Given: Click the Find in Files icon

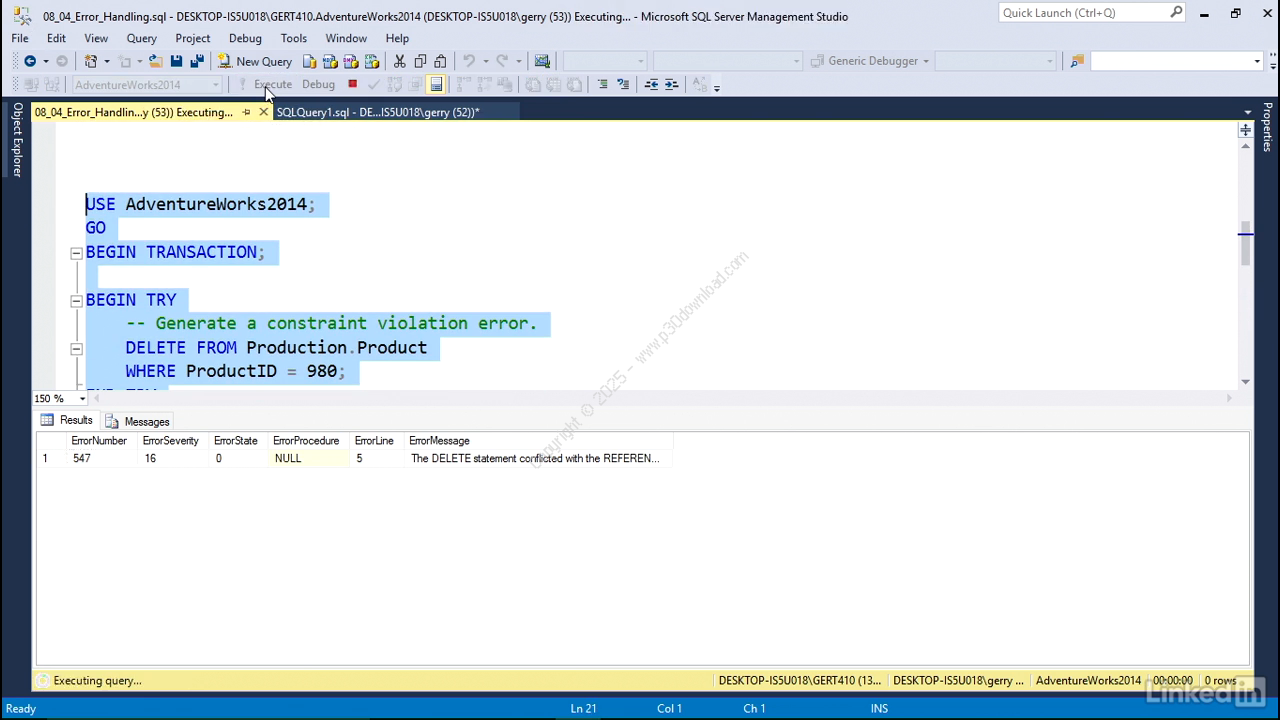Looking at the screenshot, I should point(1077,61).
